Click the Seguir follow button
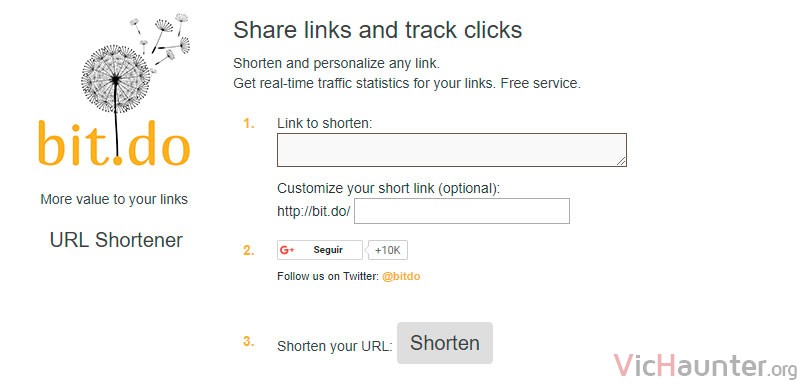This screenshot has height=386, width=807. point(320,250)
